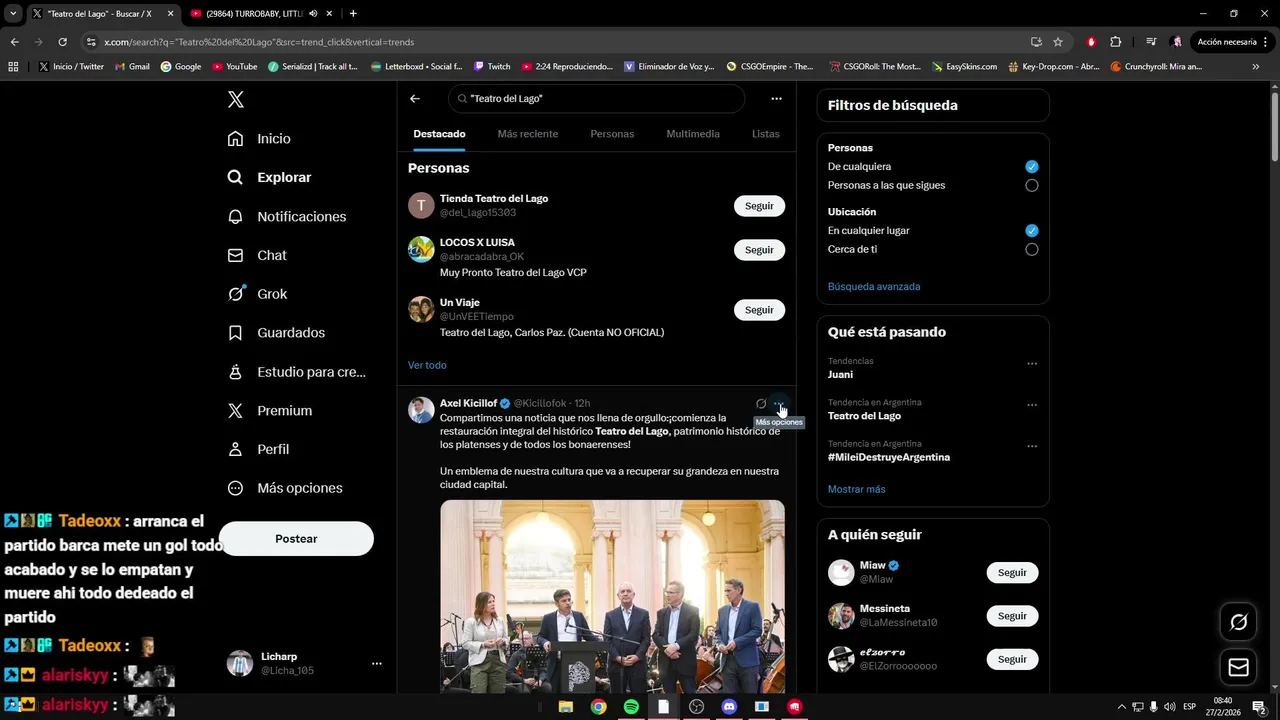Bookmark this page with the star icon
The height and width of the screenshot is (720, 1280).
click(x=1058, y=42)
